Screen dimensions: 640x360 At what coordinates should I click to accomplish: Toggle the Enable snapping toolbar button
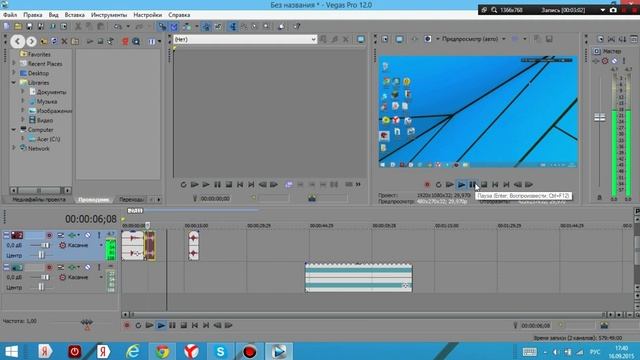point(162,27)
